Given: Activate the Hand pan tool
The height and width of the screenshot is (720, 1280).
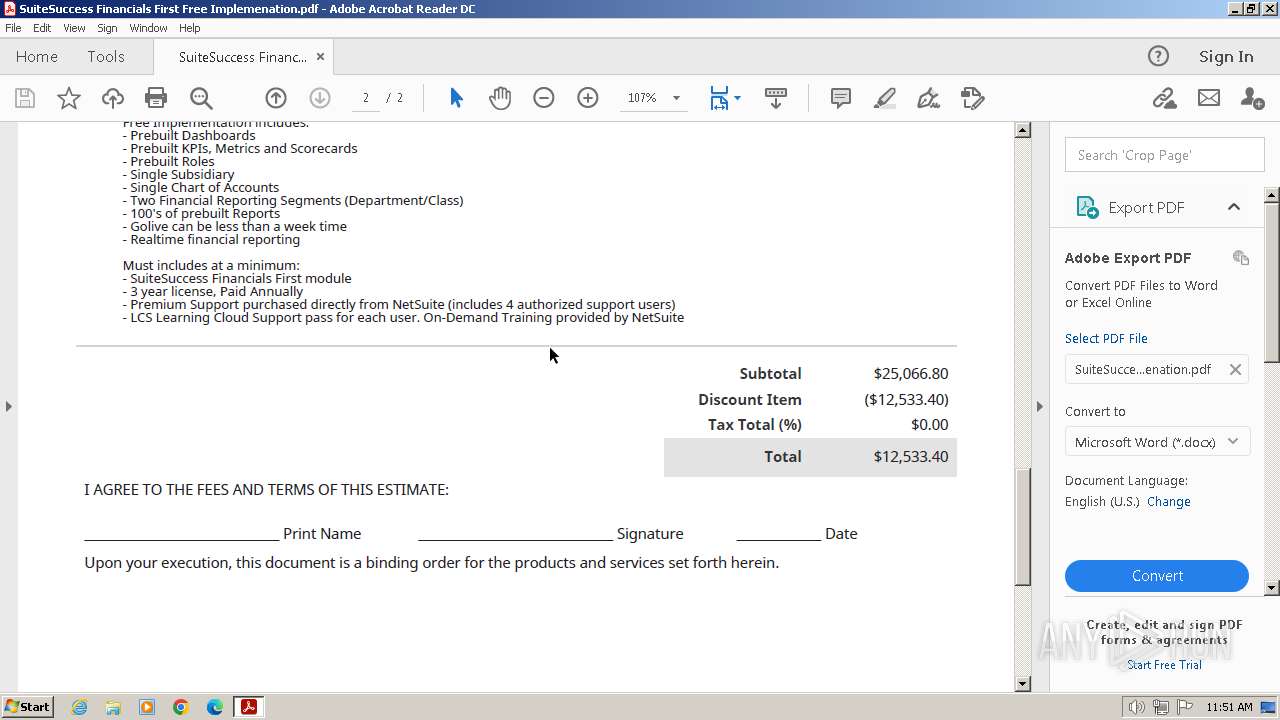Looking at the screenshot, I should pos(500,98).
